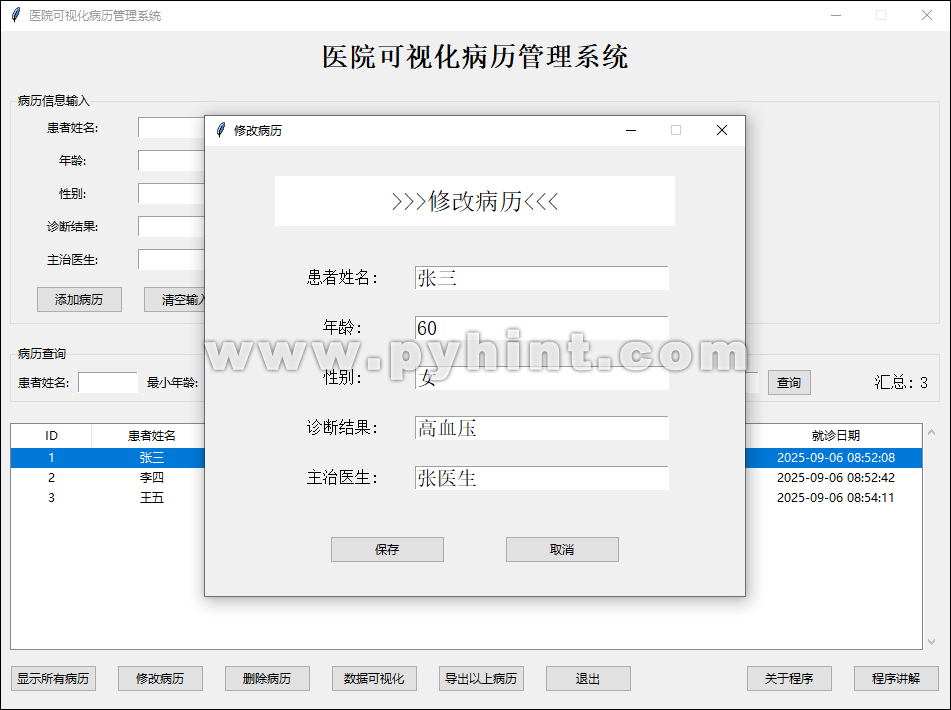Viewport: 951px width, 710px height.
Task: Click the bottom 修改病历 button
Action: [x=160, y=678]
